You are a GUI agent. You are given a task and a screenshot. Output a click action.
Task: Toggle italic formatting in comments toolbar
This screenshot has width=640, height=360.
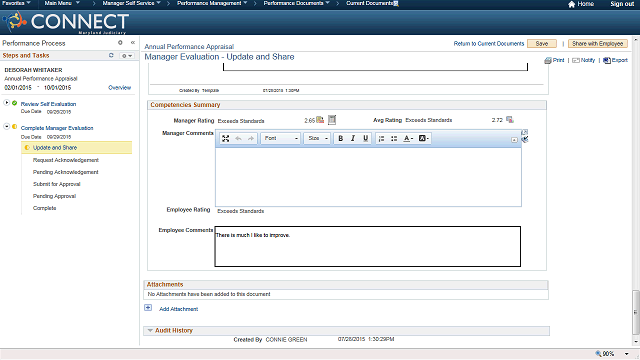(x=353, y=138)
